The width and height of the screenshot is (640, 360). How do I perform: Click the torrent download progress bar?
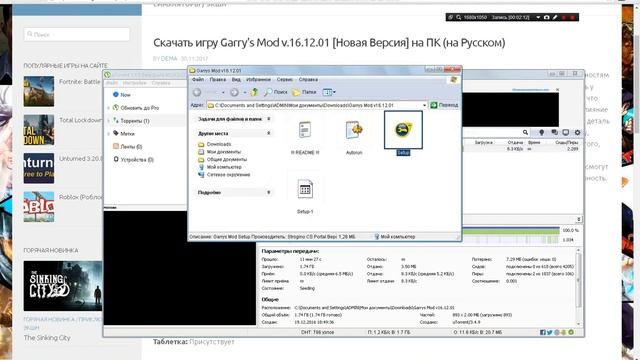click(x=511, y=231)
